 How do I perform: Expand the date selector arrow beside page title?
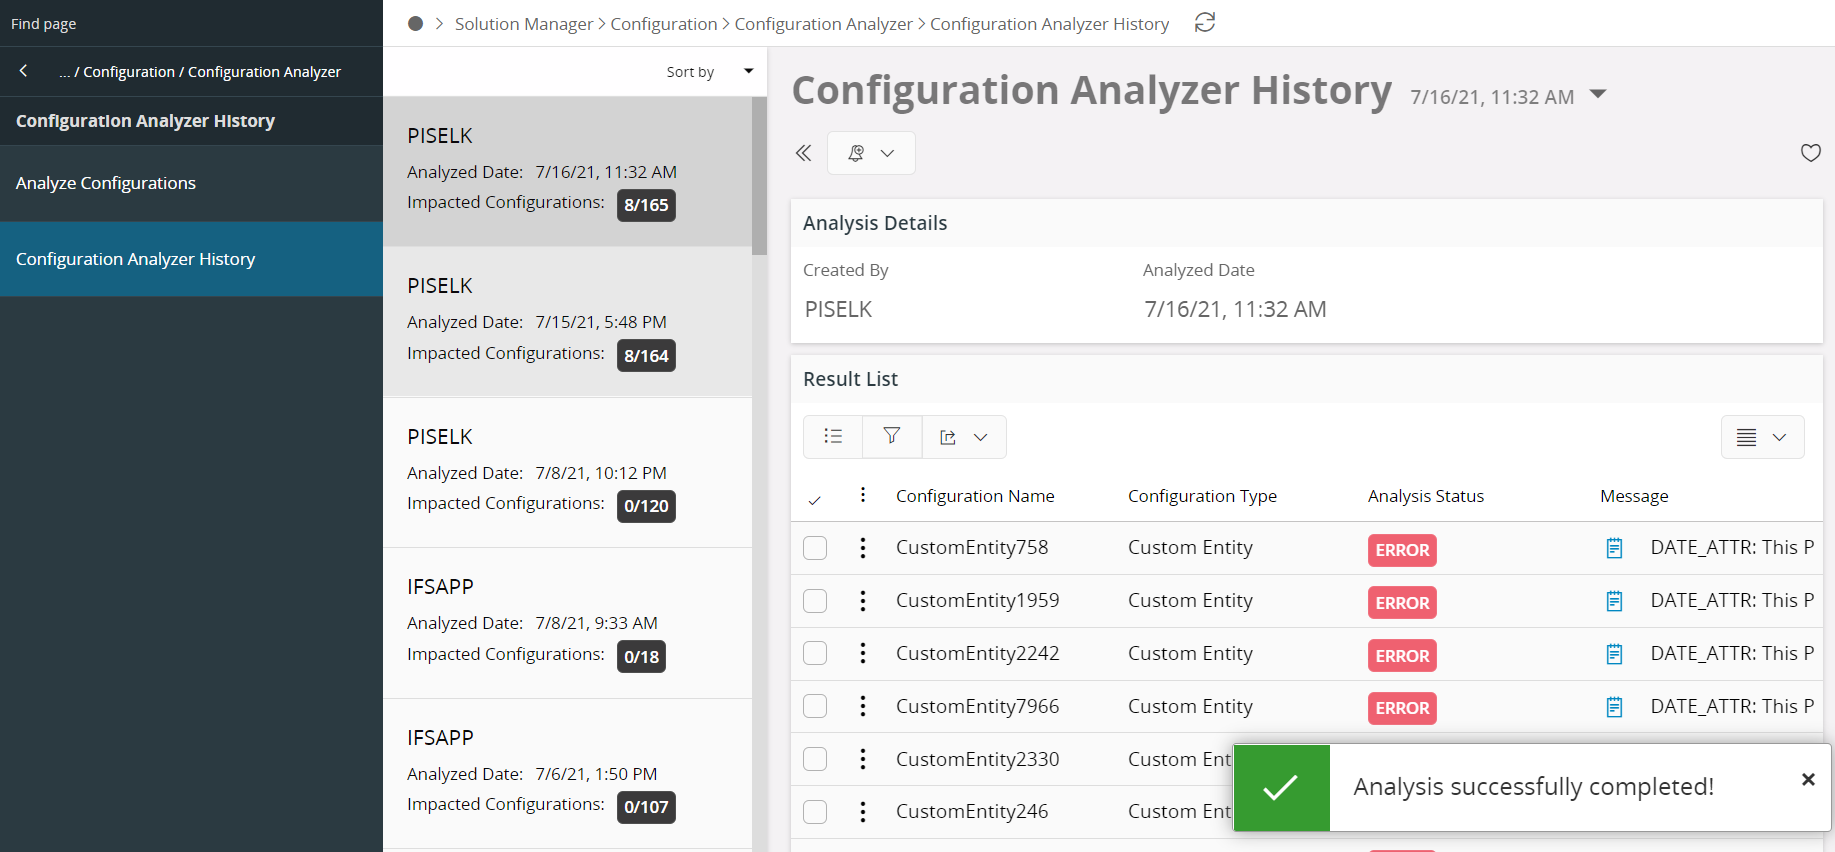[1598, 94]
